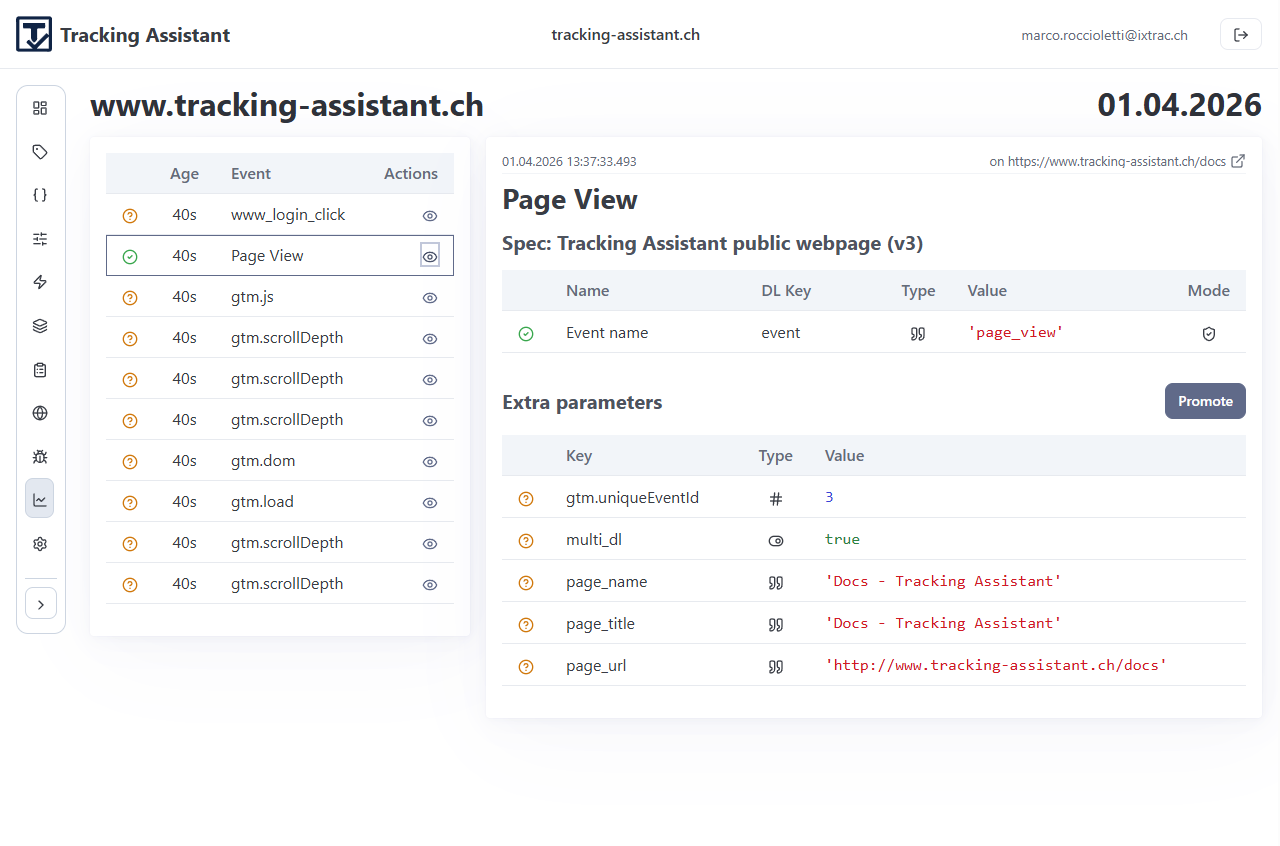Open the bug icon in sidebar
The width and height of the screenshot is (1280, 846).
(40, 457)
